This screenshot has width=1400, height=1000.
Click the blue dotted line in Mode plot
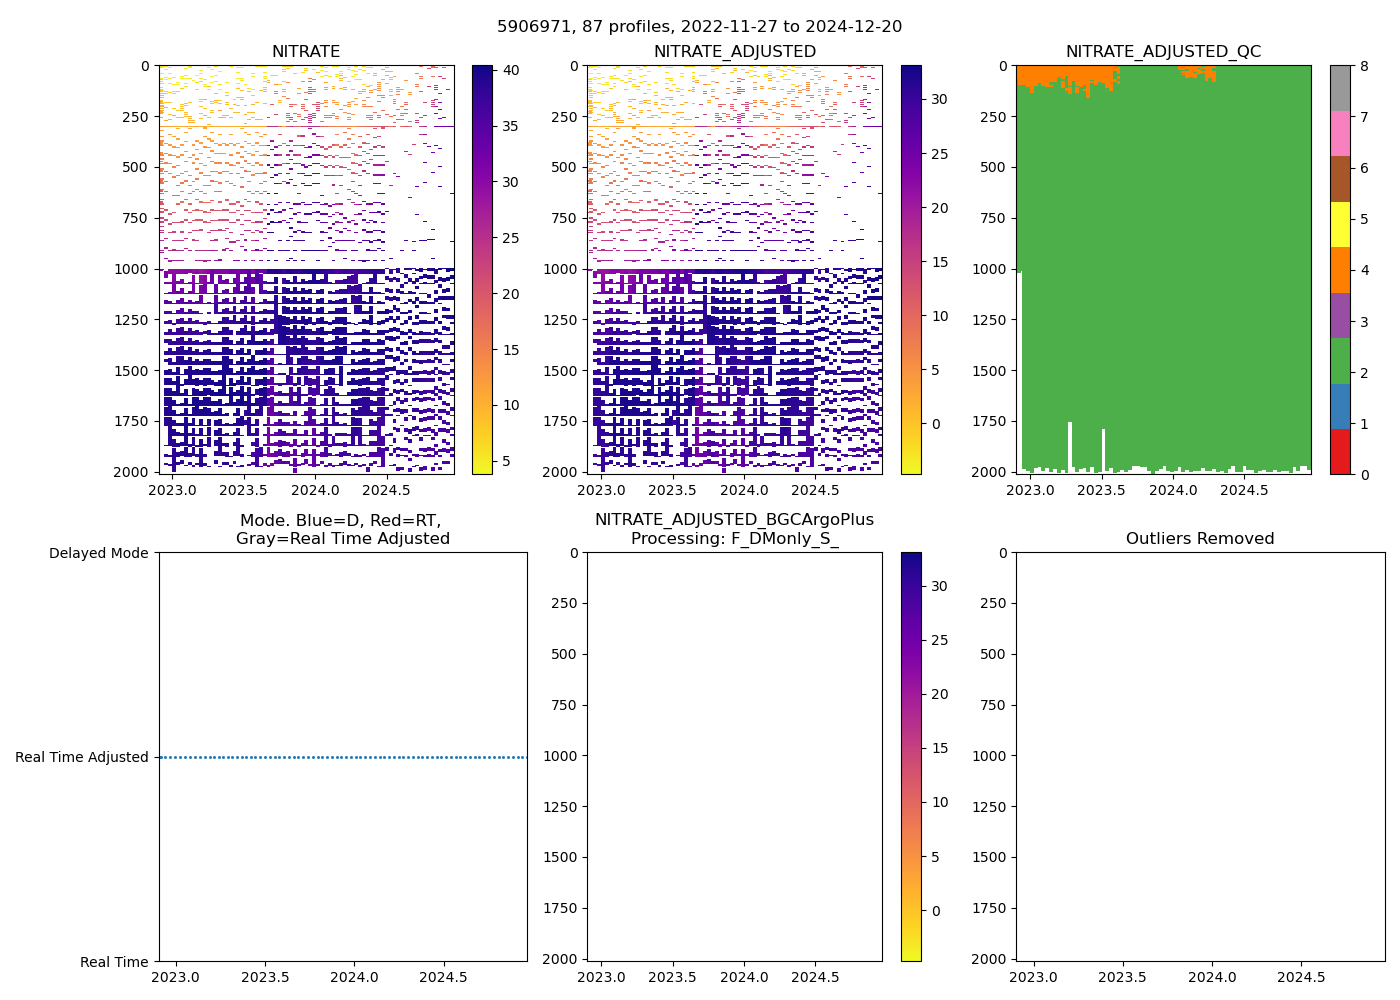[x=342, y=757]
